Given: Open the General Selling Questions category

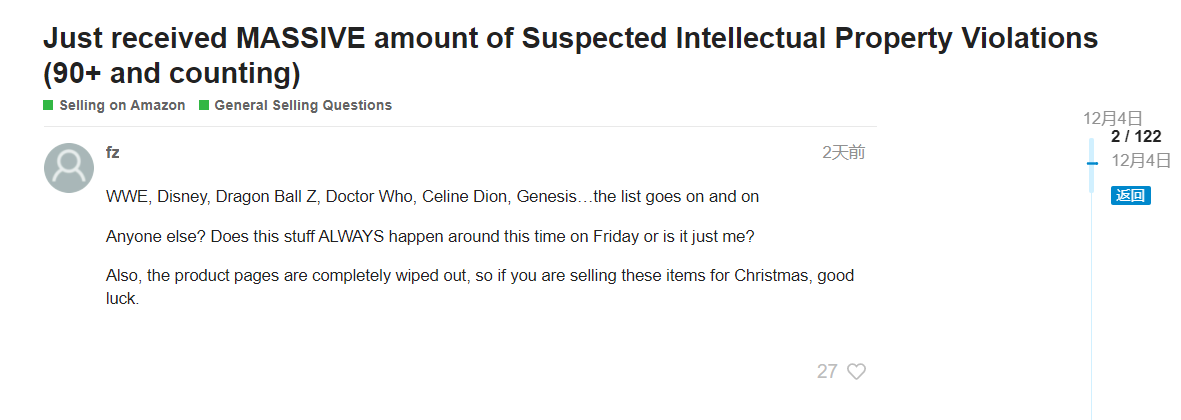Looking at the screenshot, I should (x=302, y=105).
